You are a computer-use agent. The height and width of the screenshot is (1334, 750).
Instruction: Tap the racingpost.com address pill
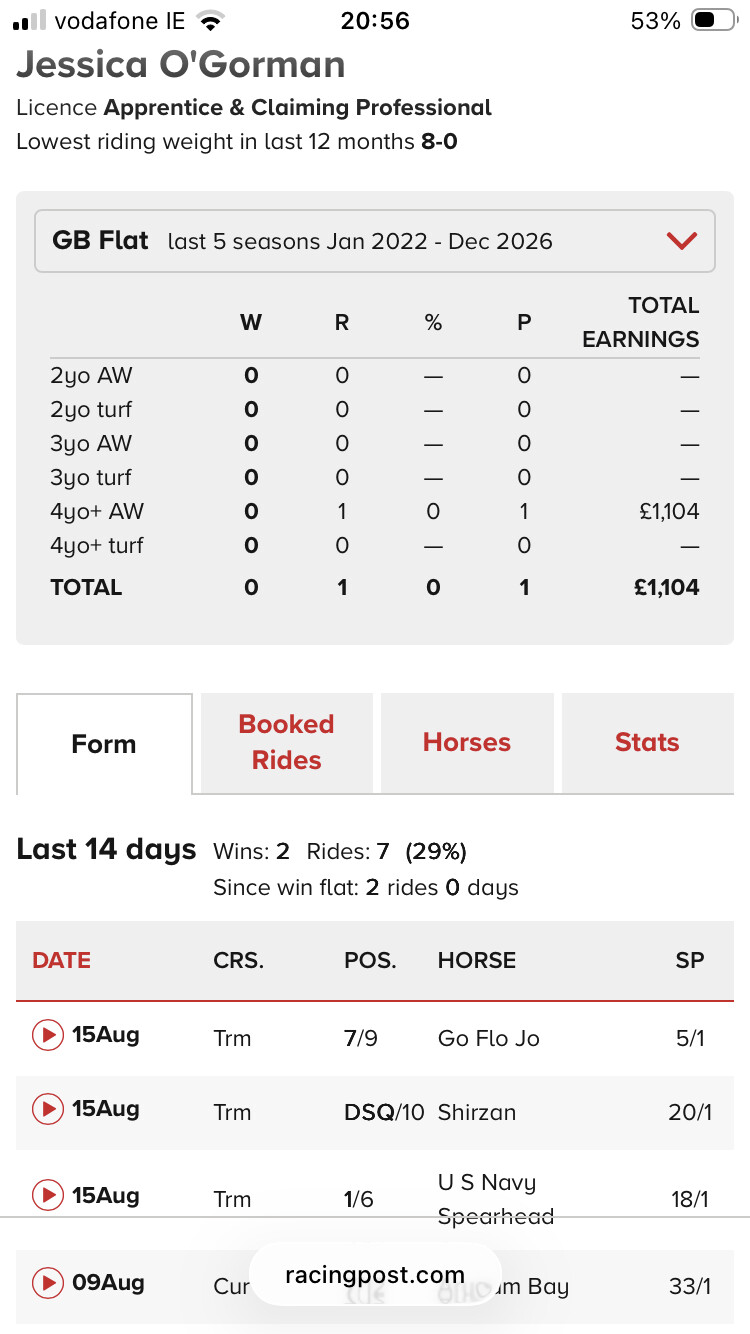click(x=375, y=1275)
